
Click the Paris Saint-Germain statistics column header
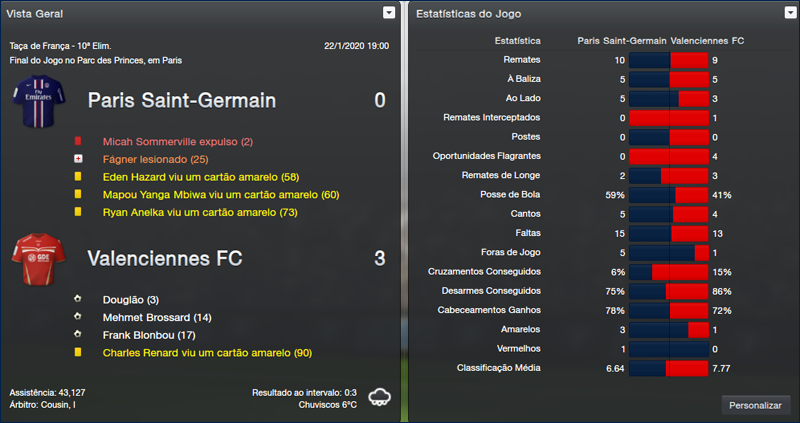tap(622, 41)
